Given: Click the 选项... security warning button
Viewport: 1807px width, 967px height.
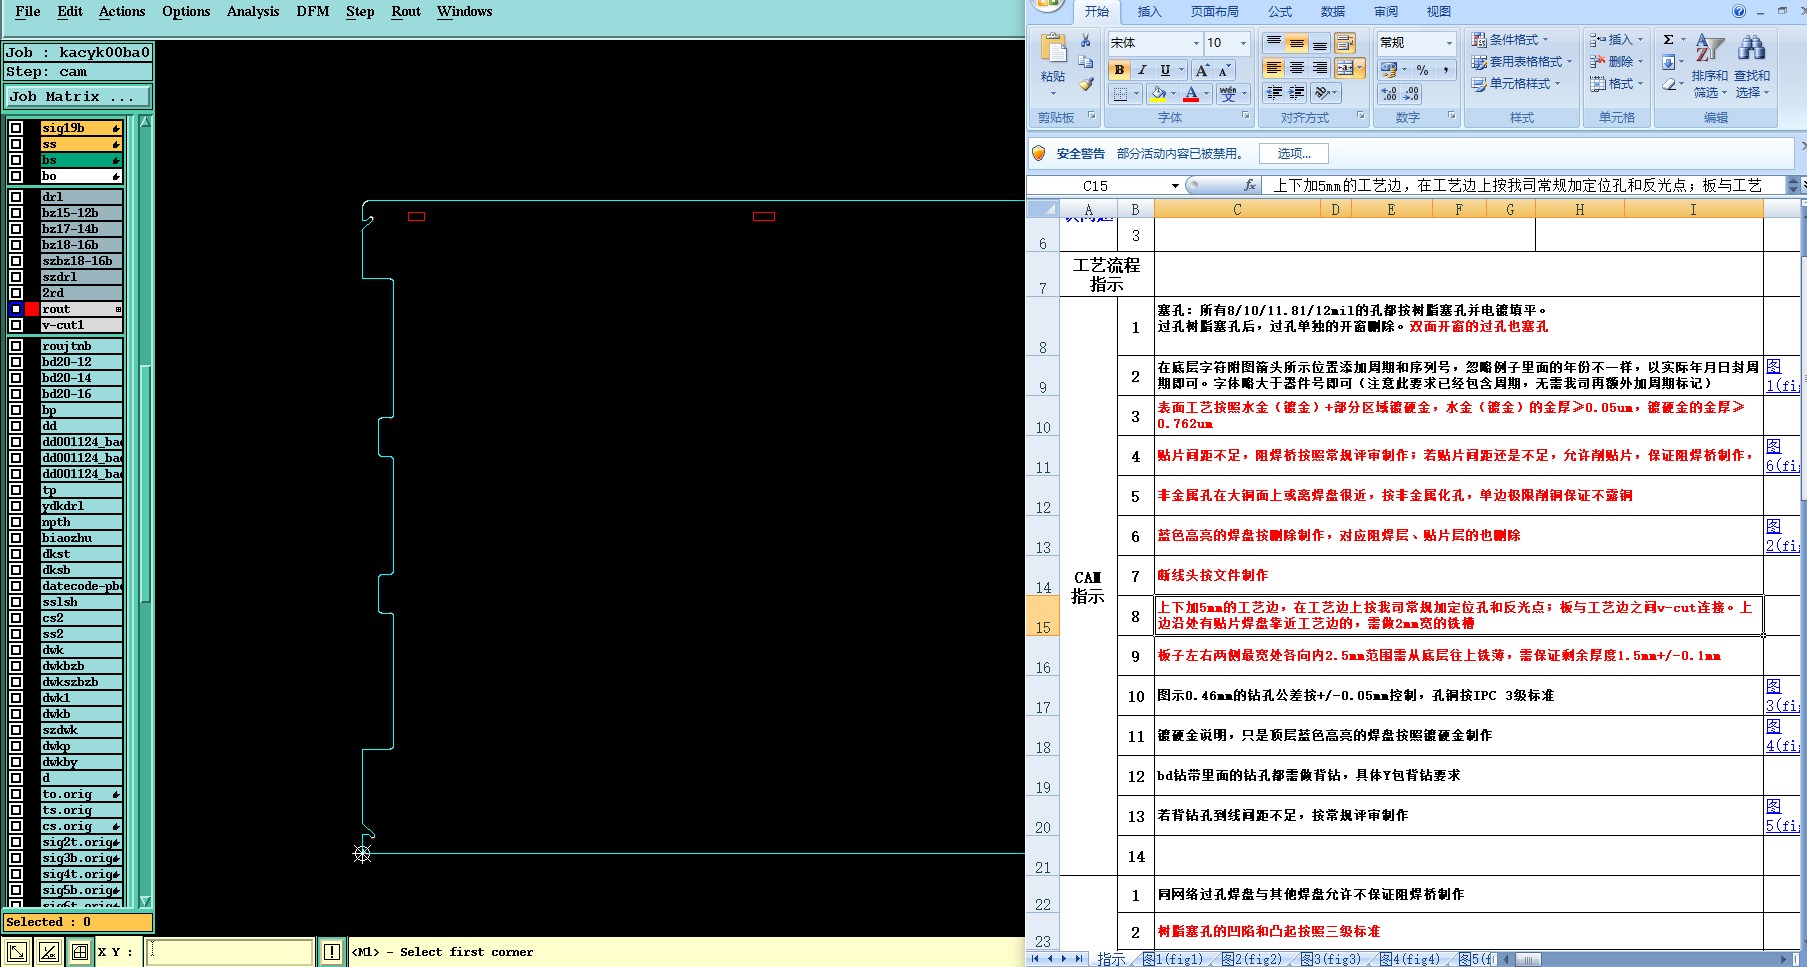Looking at the screenshot, I should click(x=1294, y=154).
